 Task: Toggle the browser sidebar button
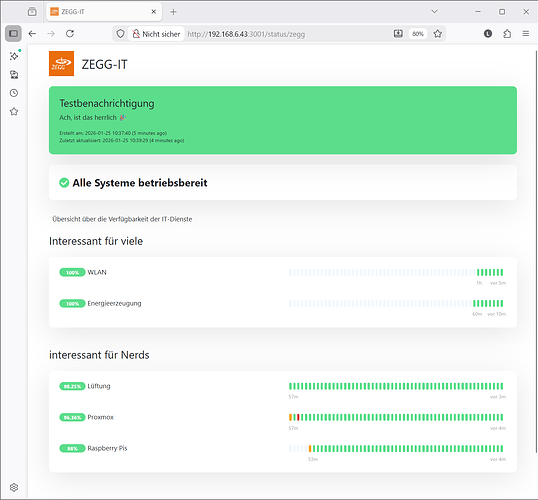tap(13, 34)
